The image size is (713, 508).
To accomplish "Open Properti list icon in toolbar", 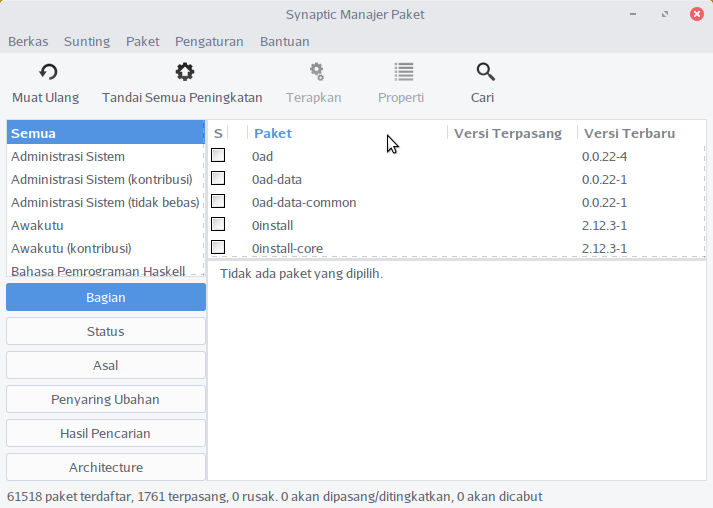I will [403, 72].
